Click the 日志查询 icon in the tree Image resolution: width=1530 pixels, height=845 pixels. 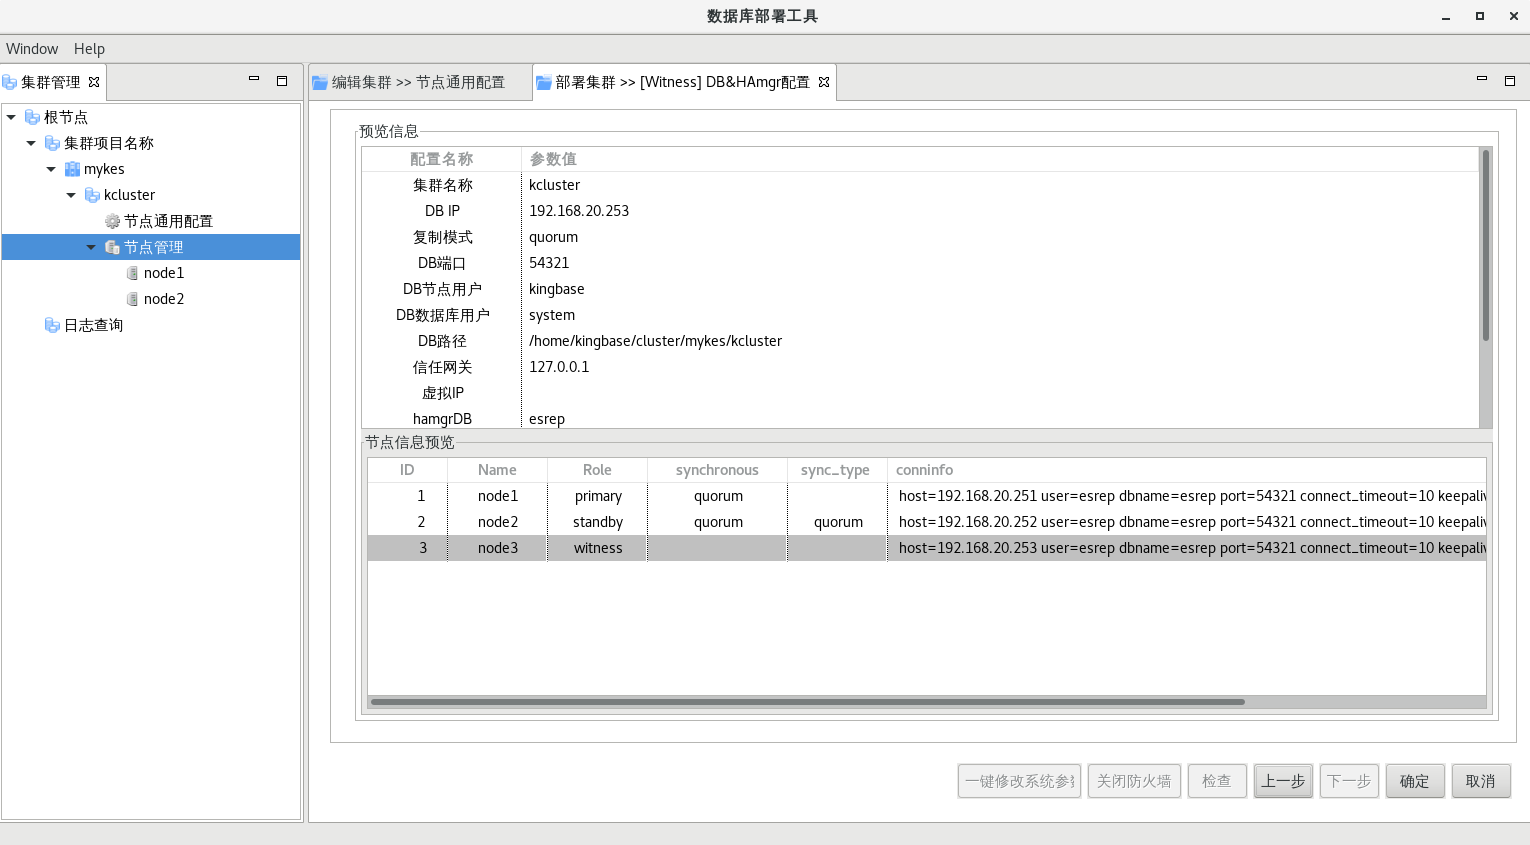(52, 325)
